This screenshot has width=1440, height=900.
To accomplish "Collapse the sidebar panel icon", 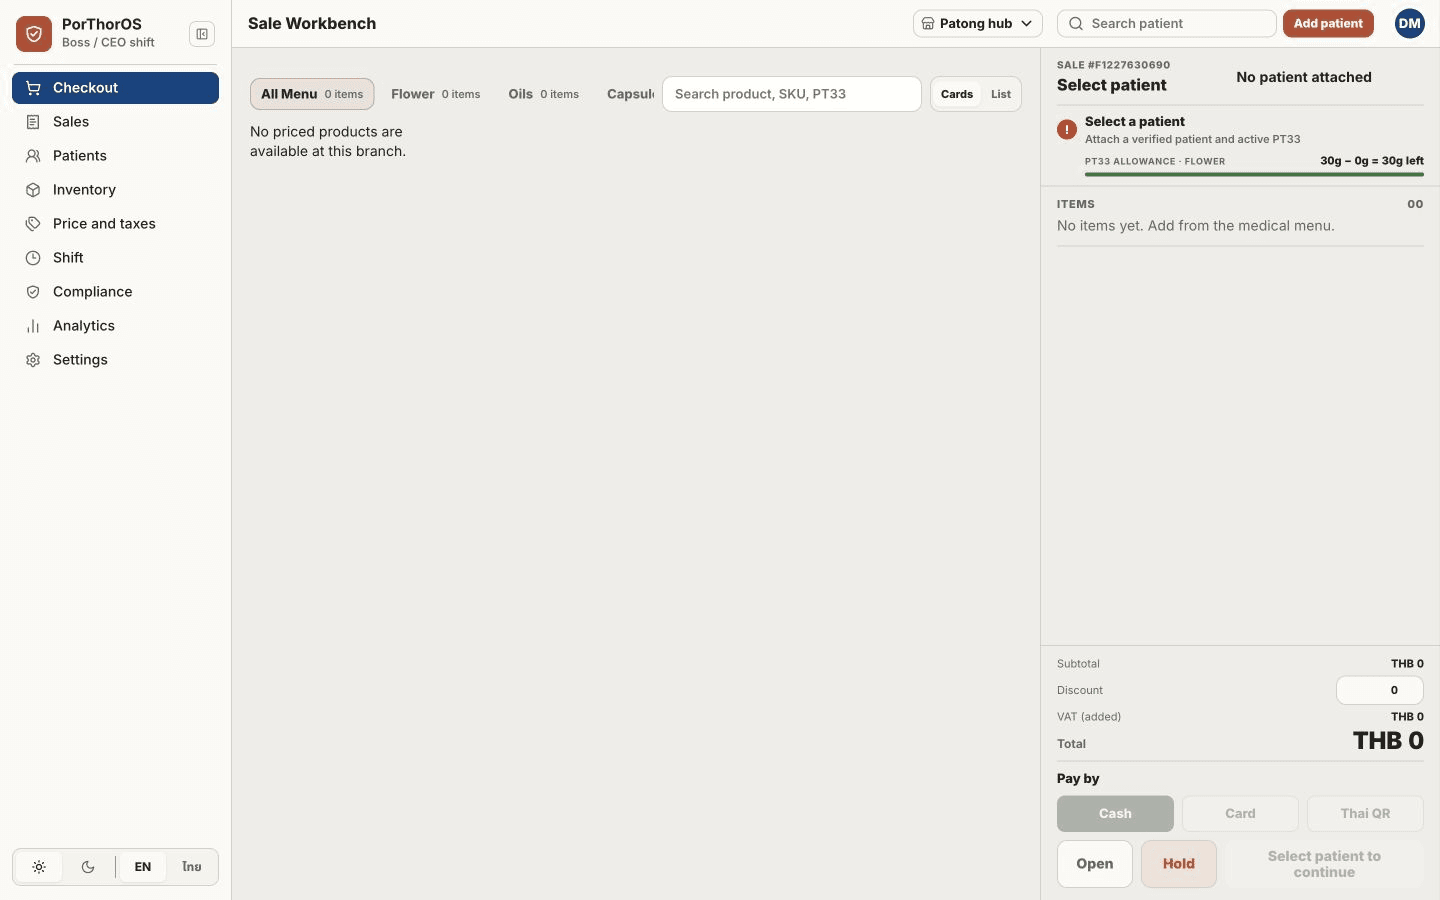I will point(202,34).
